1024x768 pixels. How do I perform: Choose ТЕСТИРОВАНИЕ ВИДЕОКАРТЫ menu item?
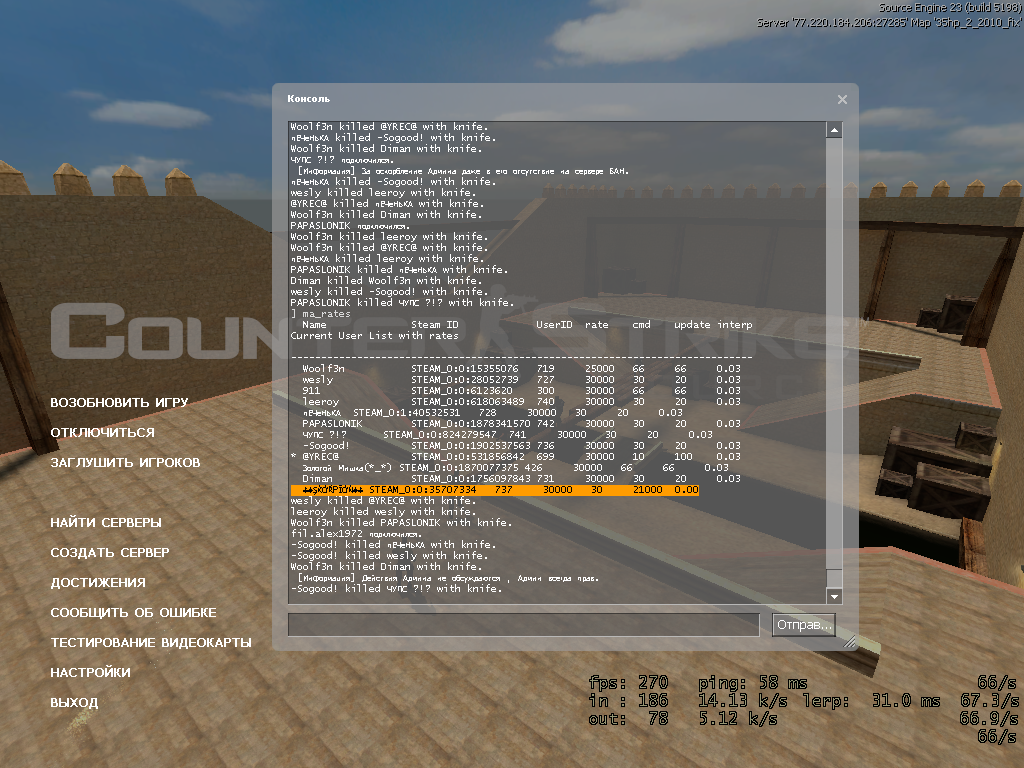151,643
